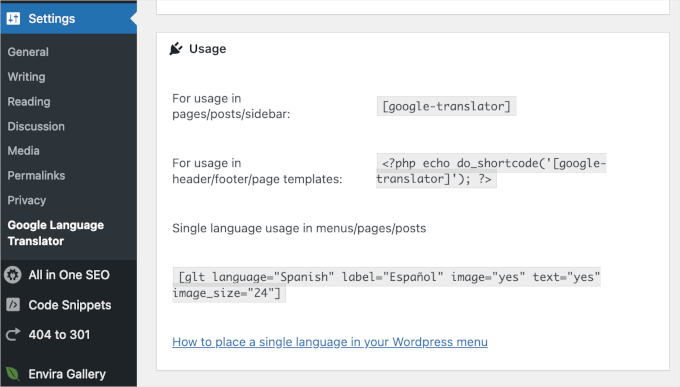Open Privacy settings

(27, 200)
